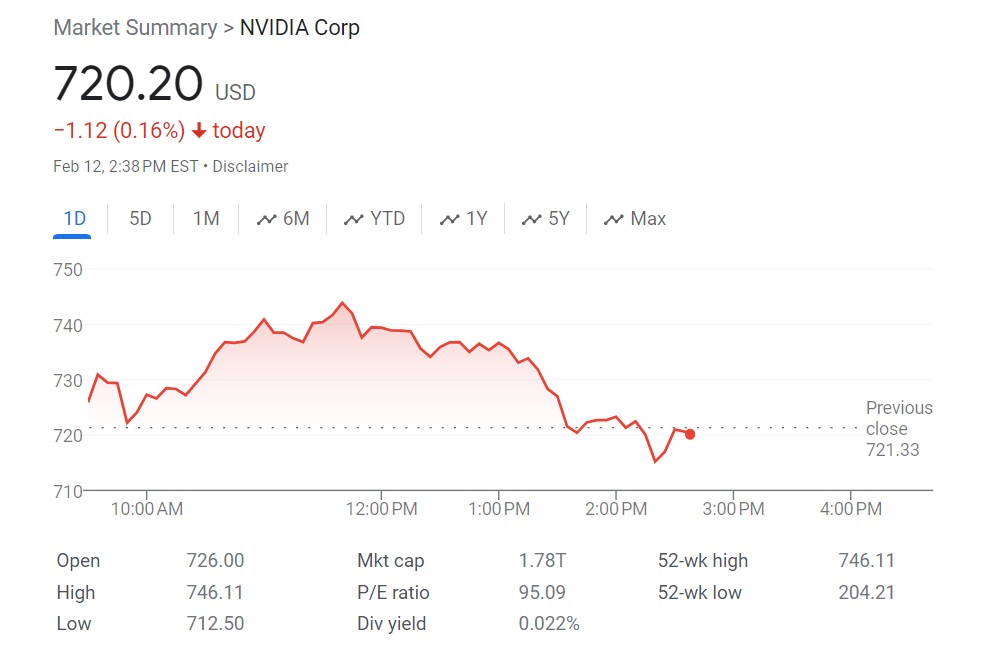This screenshot has height=652, width=1005.
Task: Click the NVIDIA Corp title
Action: tap(300, 28)
